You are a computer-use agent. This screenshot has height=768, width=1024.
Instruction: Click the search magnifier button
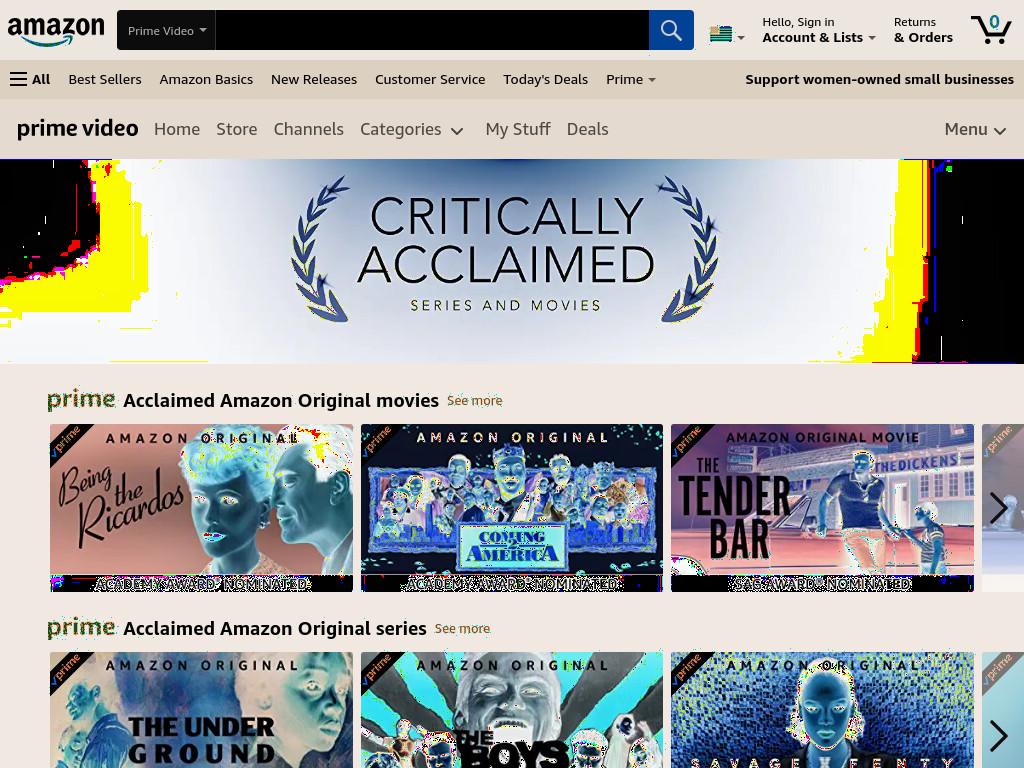(x=671, y=30)
